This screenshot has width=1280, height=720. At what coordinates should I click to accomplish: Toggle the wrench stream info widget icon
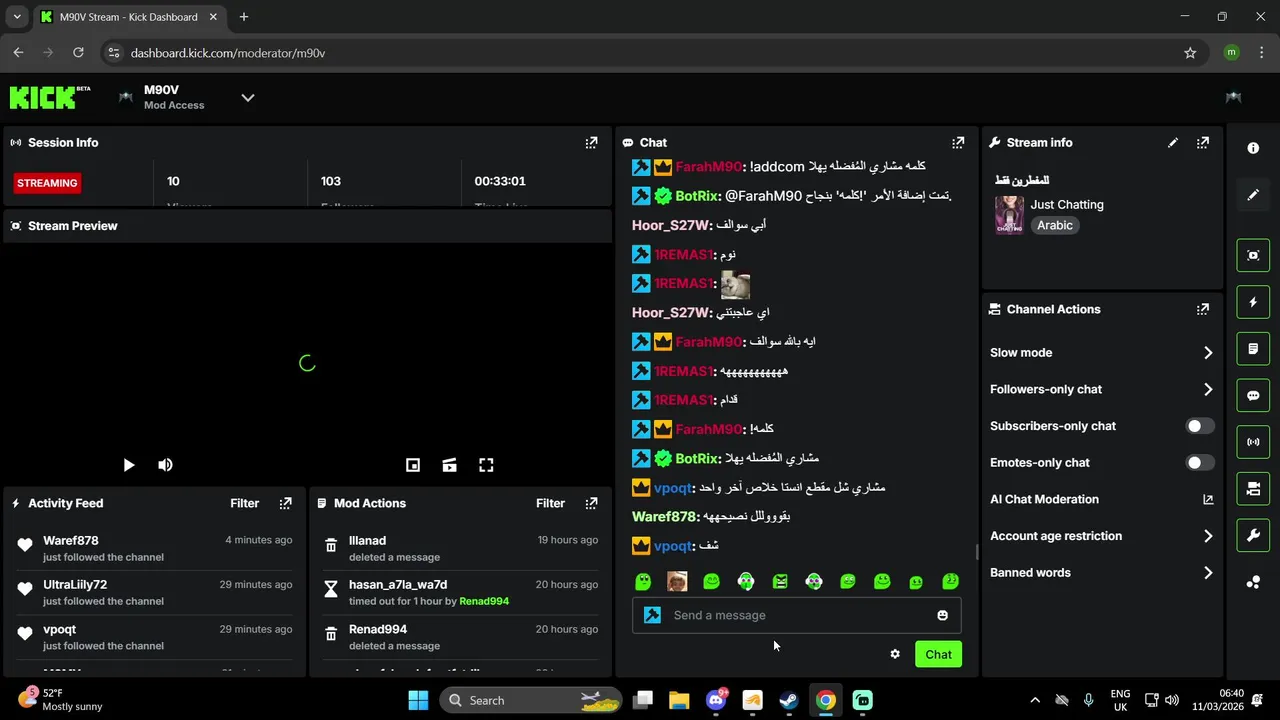[x=1253, y=535]
